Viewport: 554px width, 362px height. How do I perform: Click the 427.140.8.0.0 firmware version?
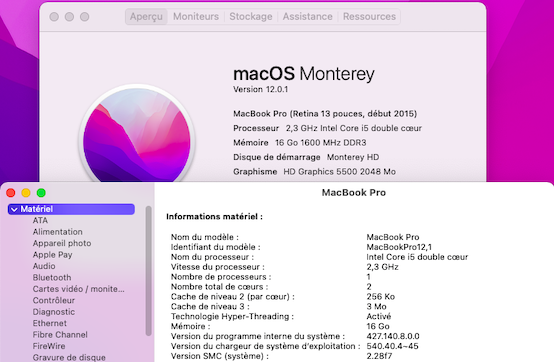[x=393, y=336]
